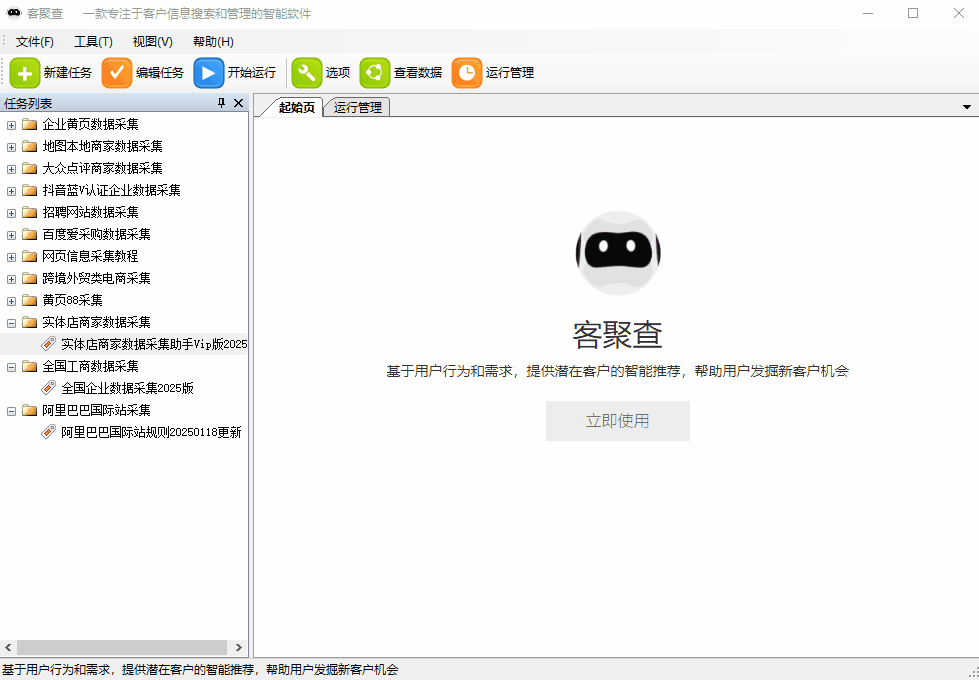Click the 立即使用 button
This screenshot has height=680, width=979.
click(617, 421)
